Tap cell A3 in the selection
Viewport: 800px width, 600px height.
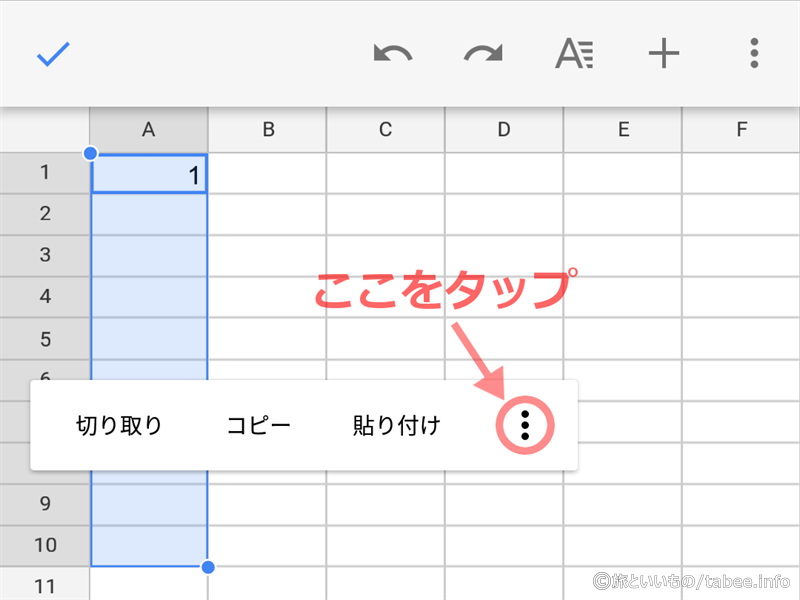tap(149, 256)
